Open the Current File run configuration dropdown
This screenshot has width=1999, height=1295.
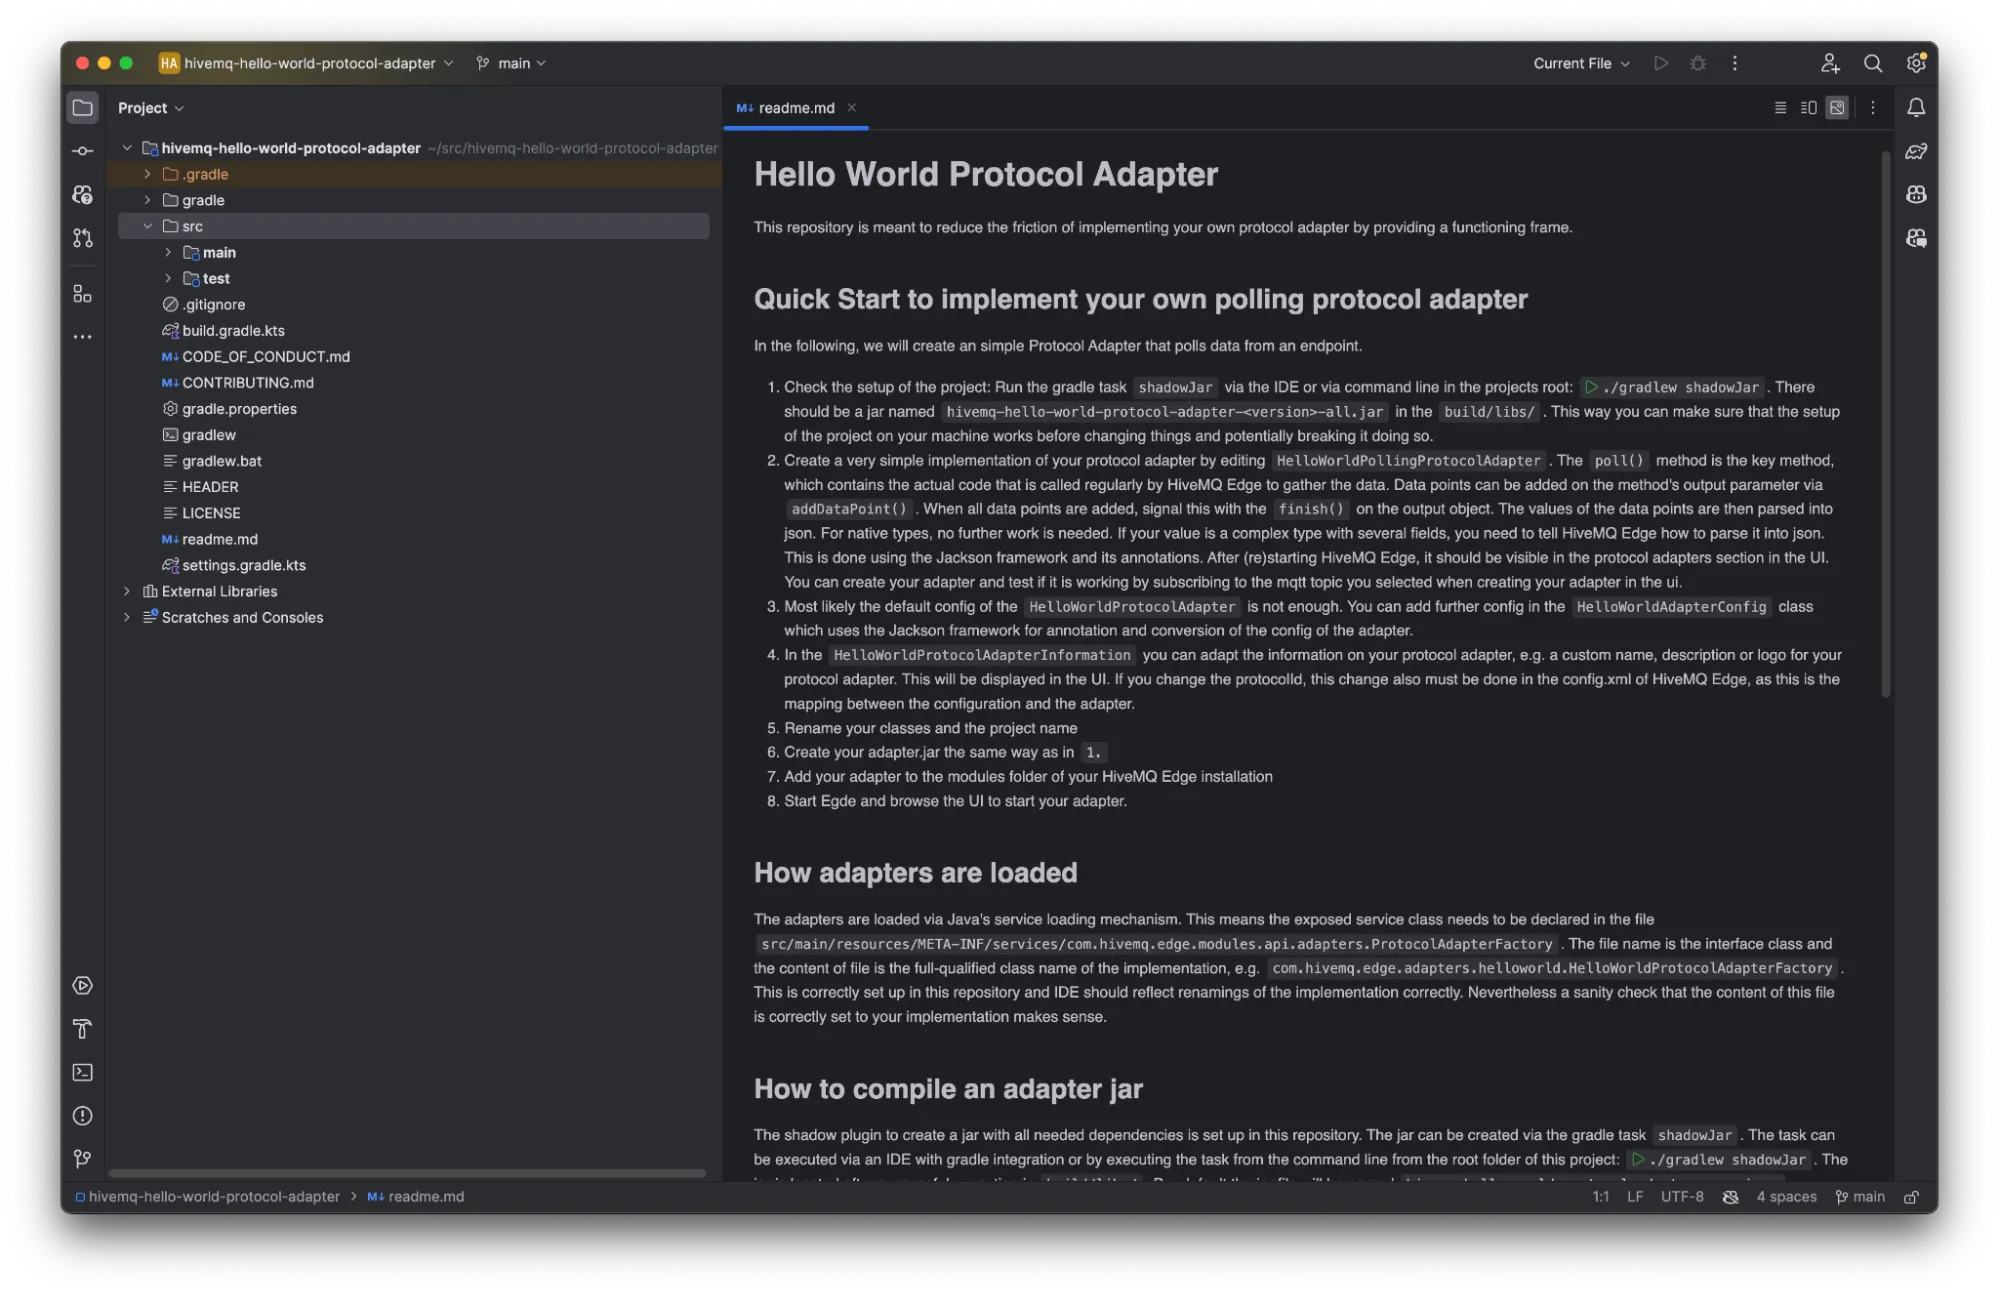pyautogui.click(x=1581, y=63)
